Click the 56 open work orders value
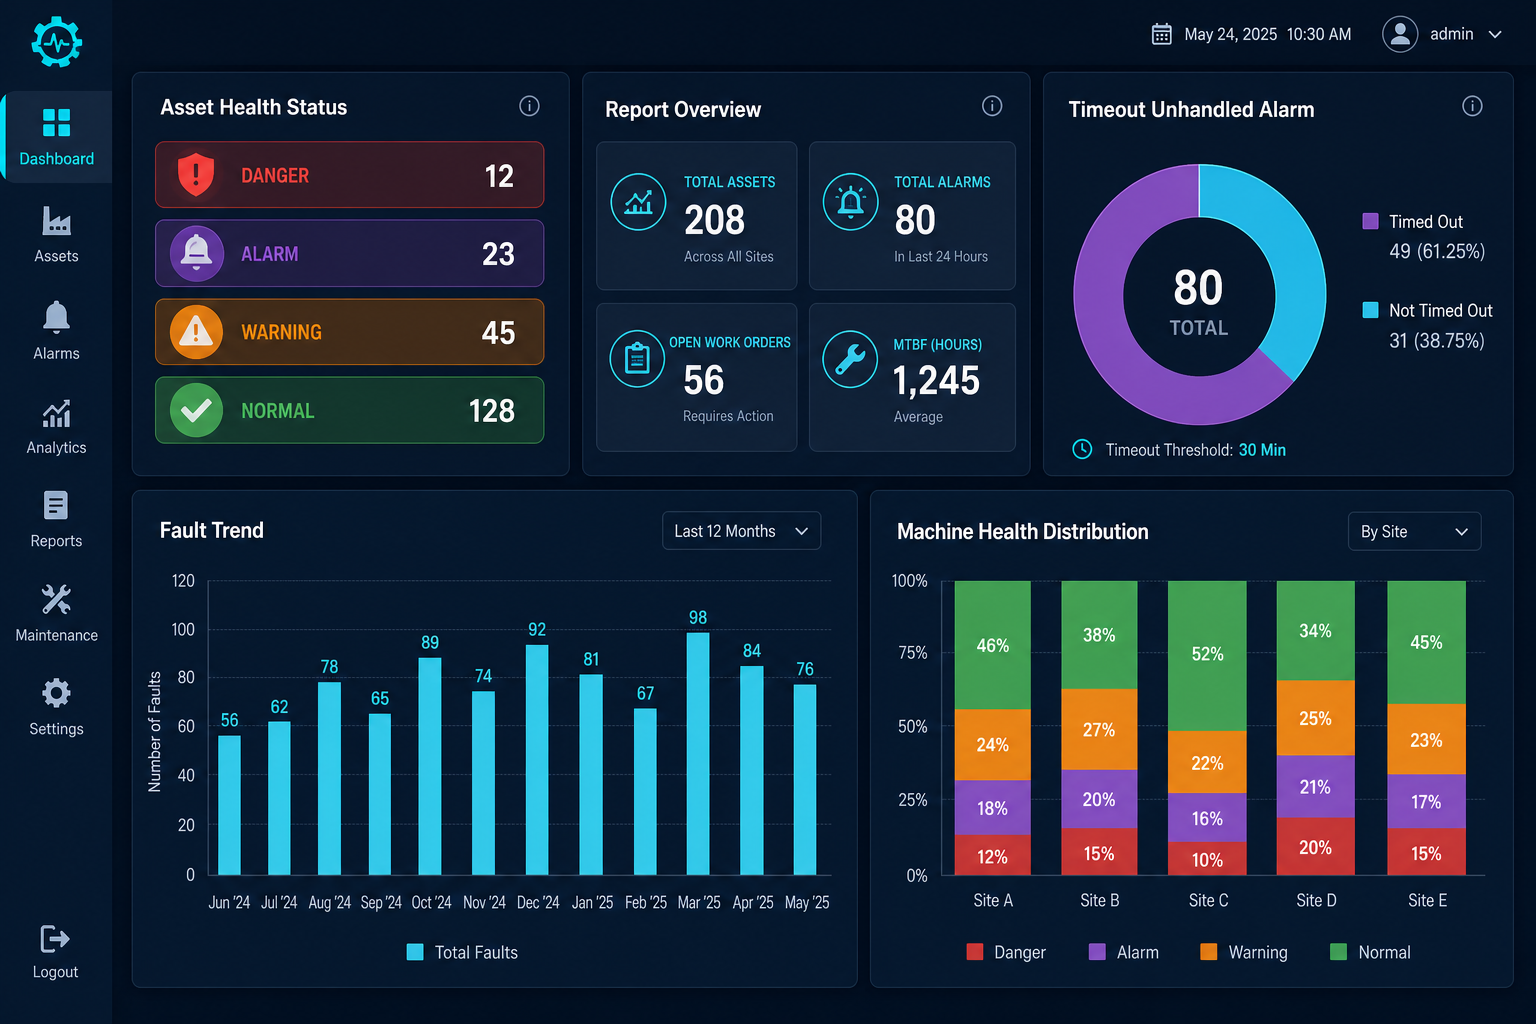Viewport: 1536px width, 1024px height. pyautogui.click(x=704, y=380)
